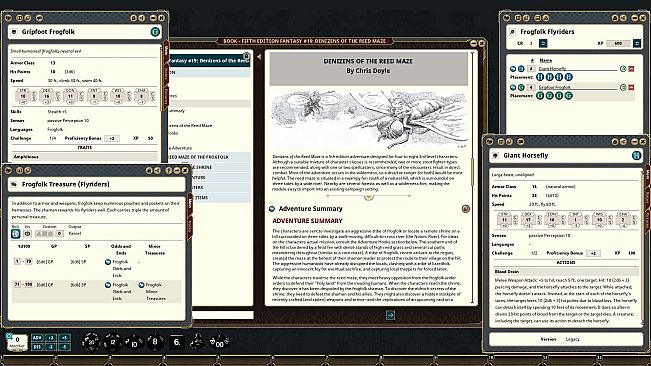Click identify icon on Giant Horsefly encounter row

pyautogui.click(x=623, y=69)
